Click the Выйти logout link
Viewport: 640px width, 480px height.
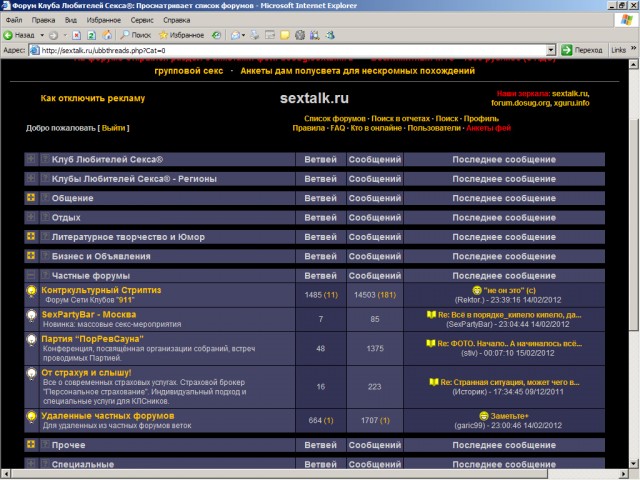click(x=113, y=128)
